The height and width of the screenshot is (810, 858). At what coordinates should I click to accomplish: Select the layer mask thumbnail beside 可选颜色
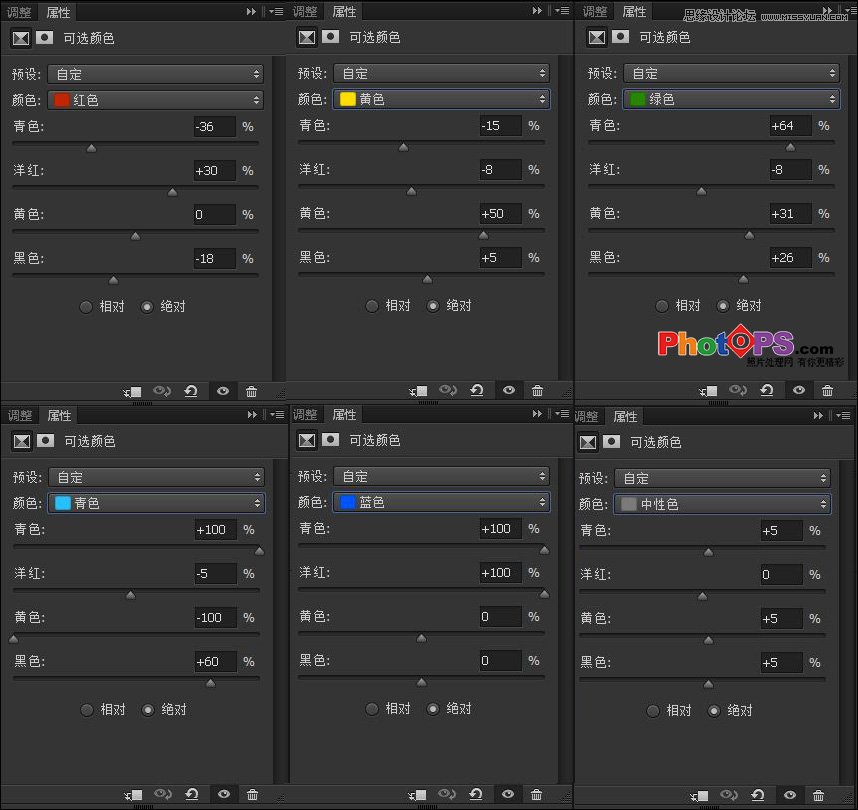tap(43, 37)
